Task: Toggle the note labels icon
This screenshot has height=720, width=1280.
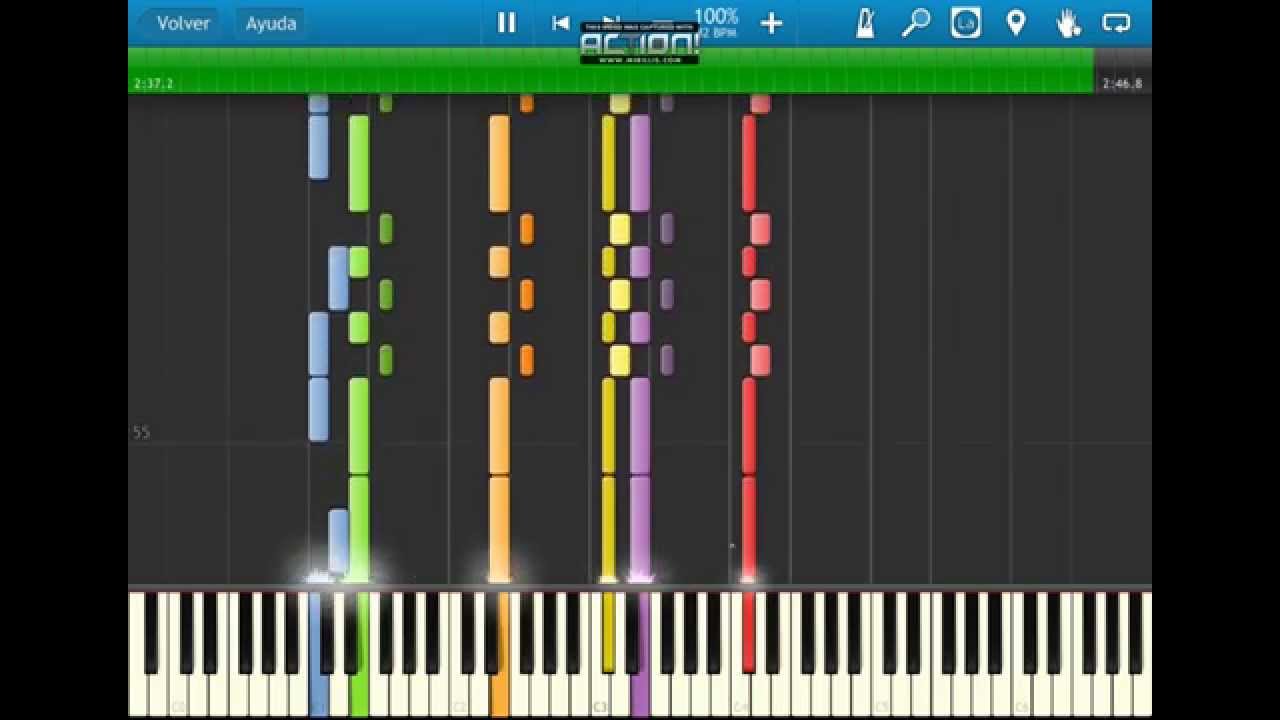Action: [966, 23]
